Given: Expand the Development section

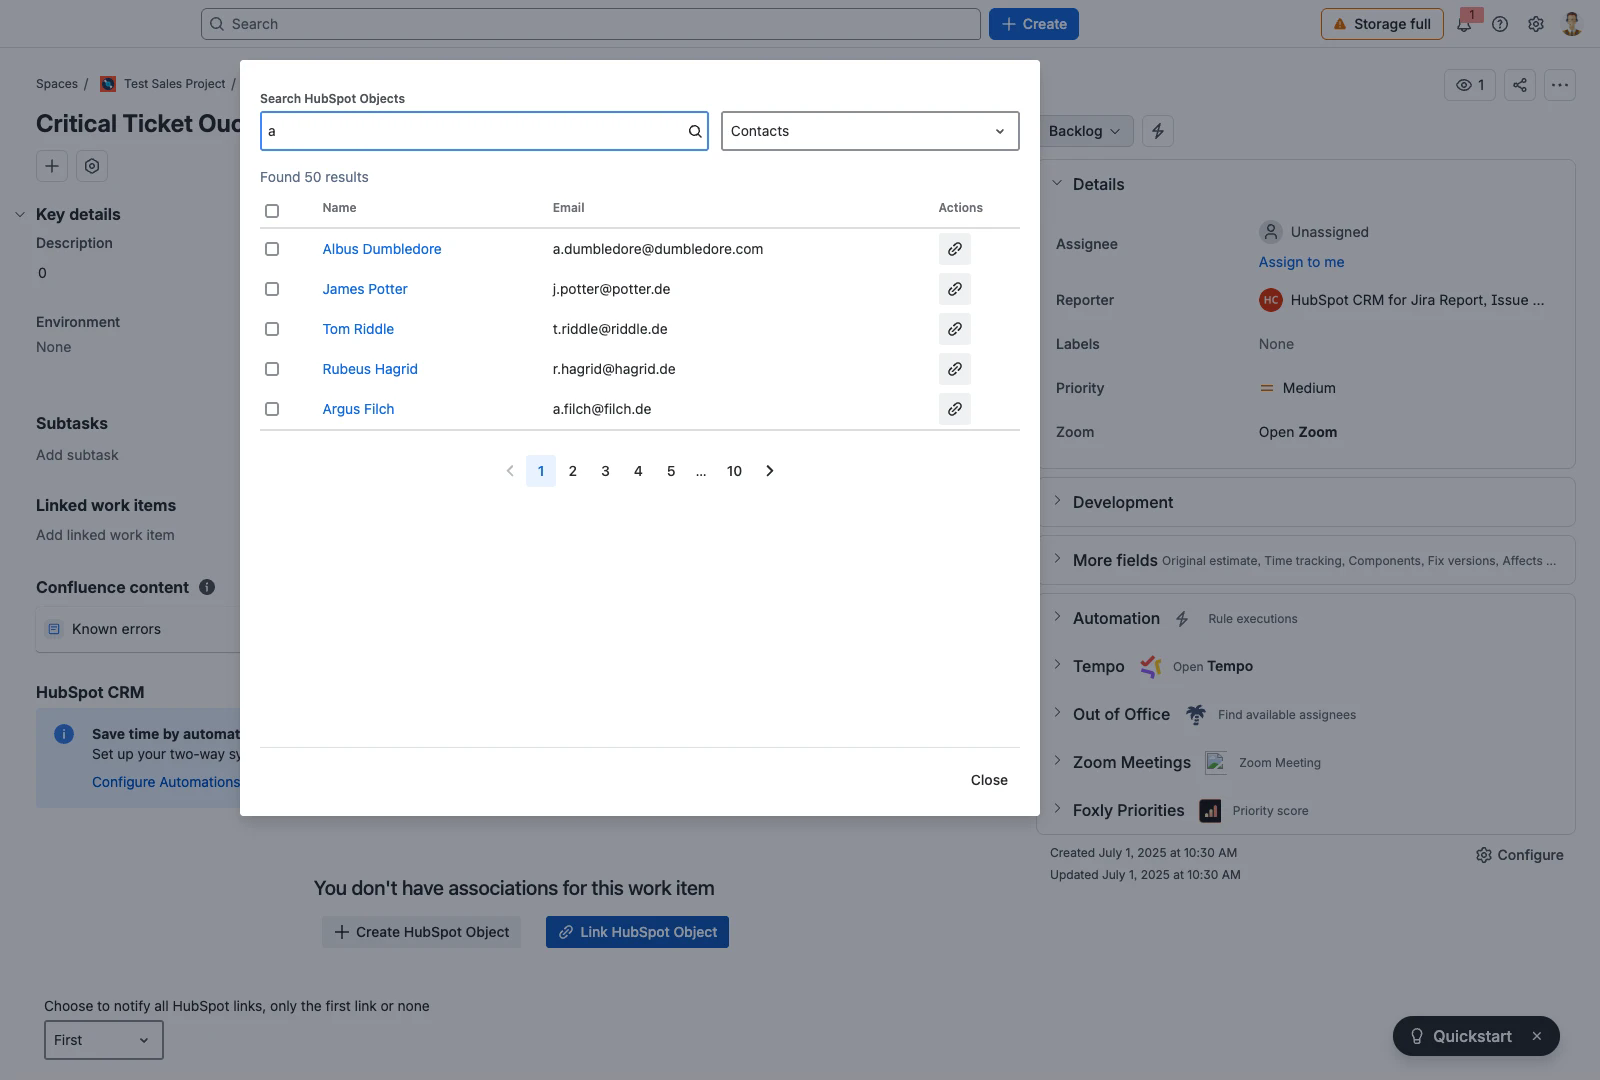Looking at the screenshot, I should click(x=1057, y=502).
